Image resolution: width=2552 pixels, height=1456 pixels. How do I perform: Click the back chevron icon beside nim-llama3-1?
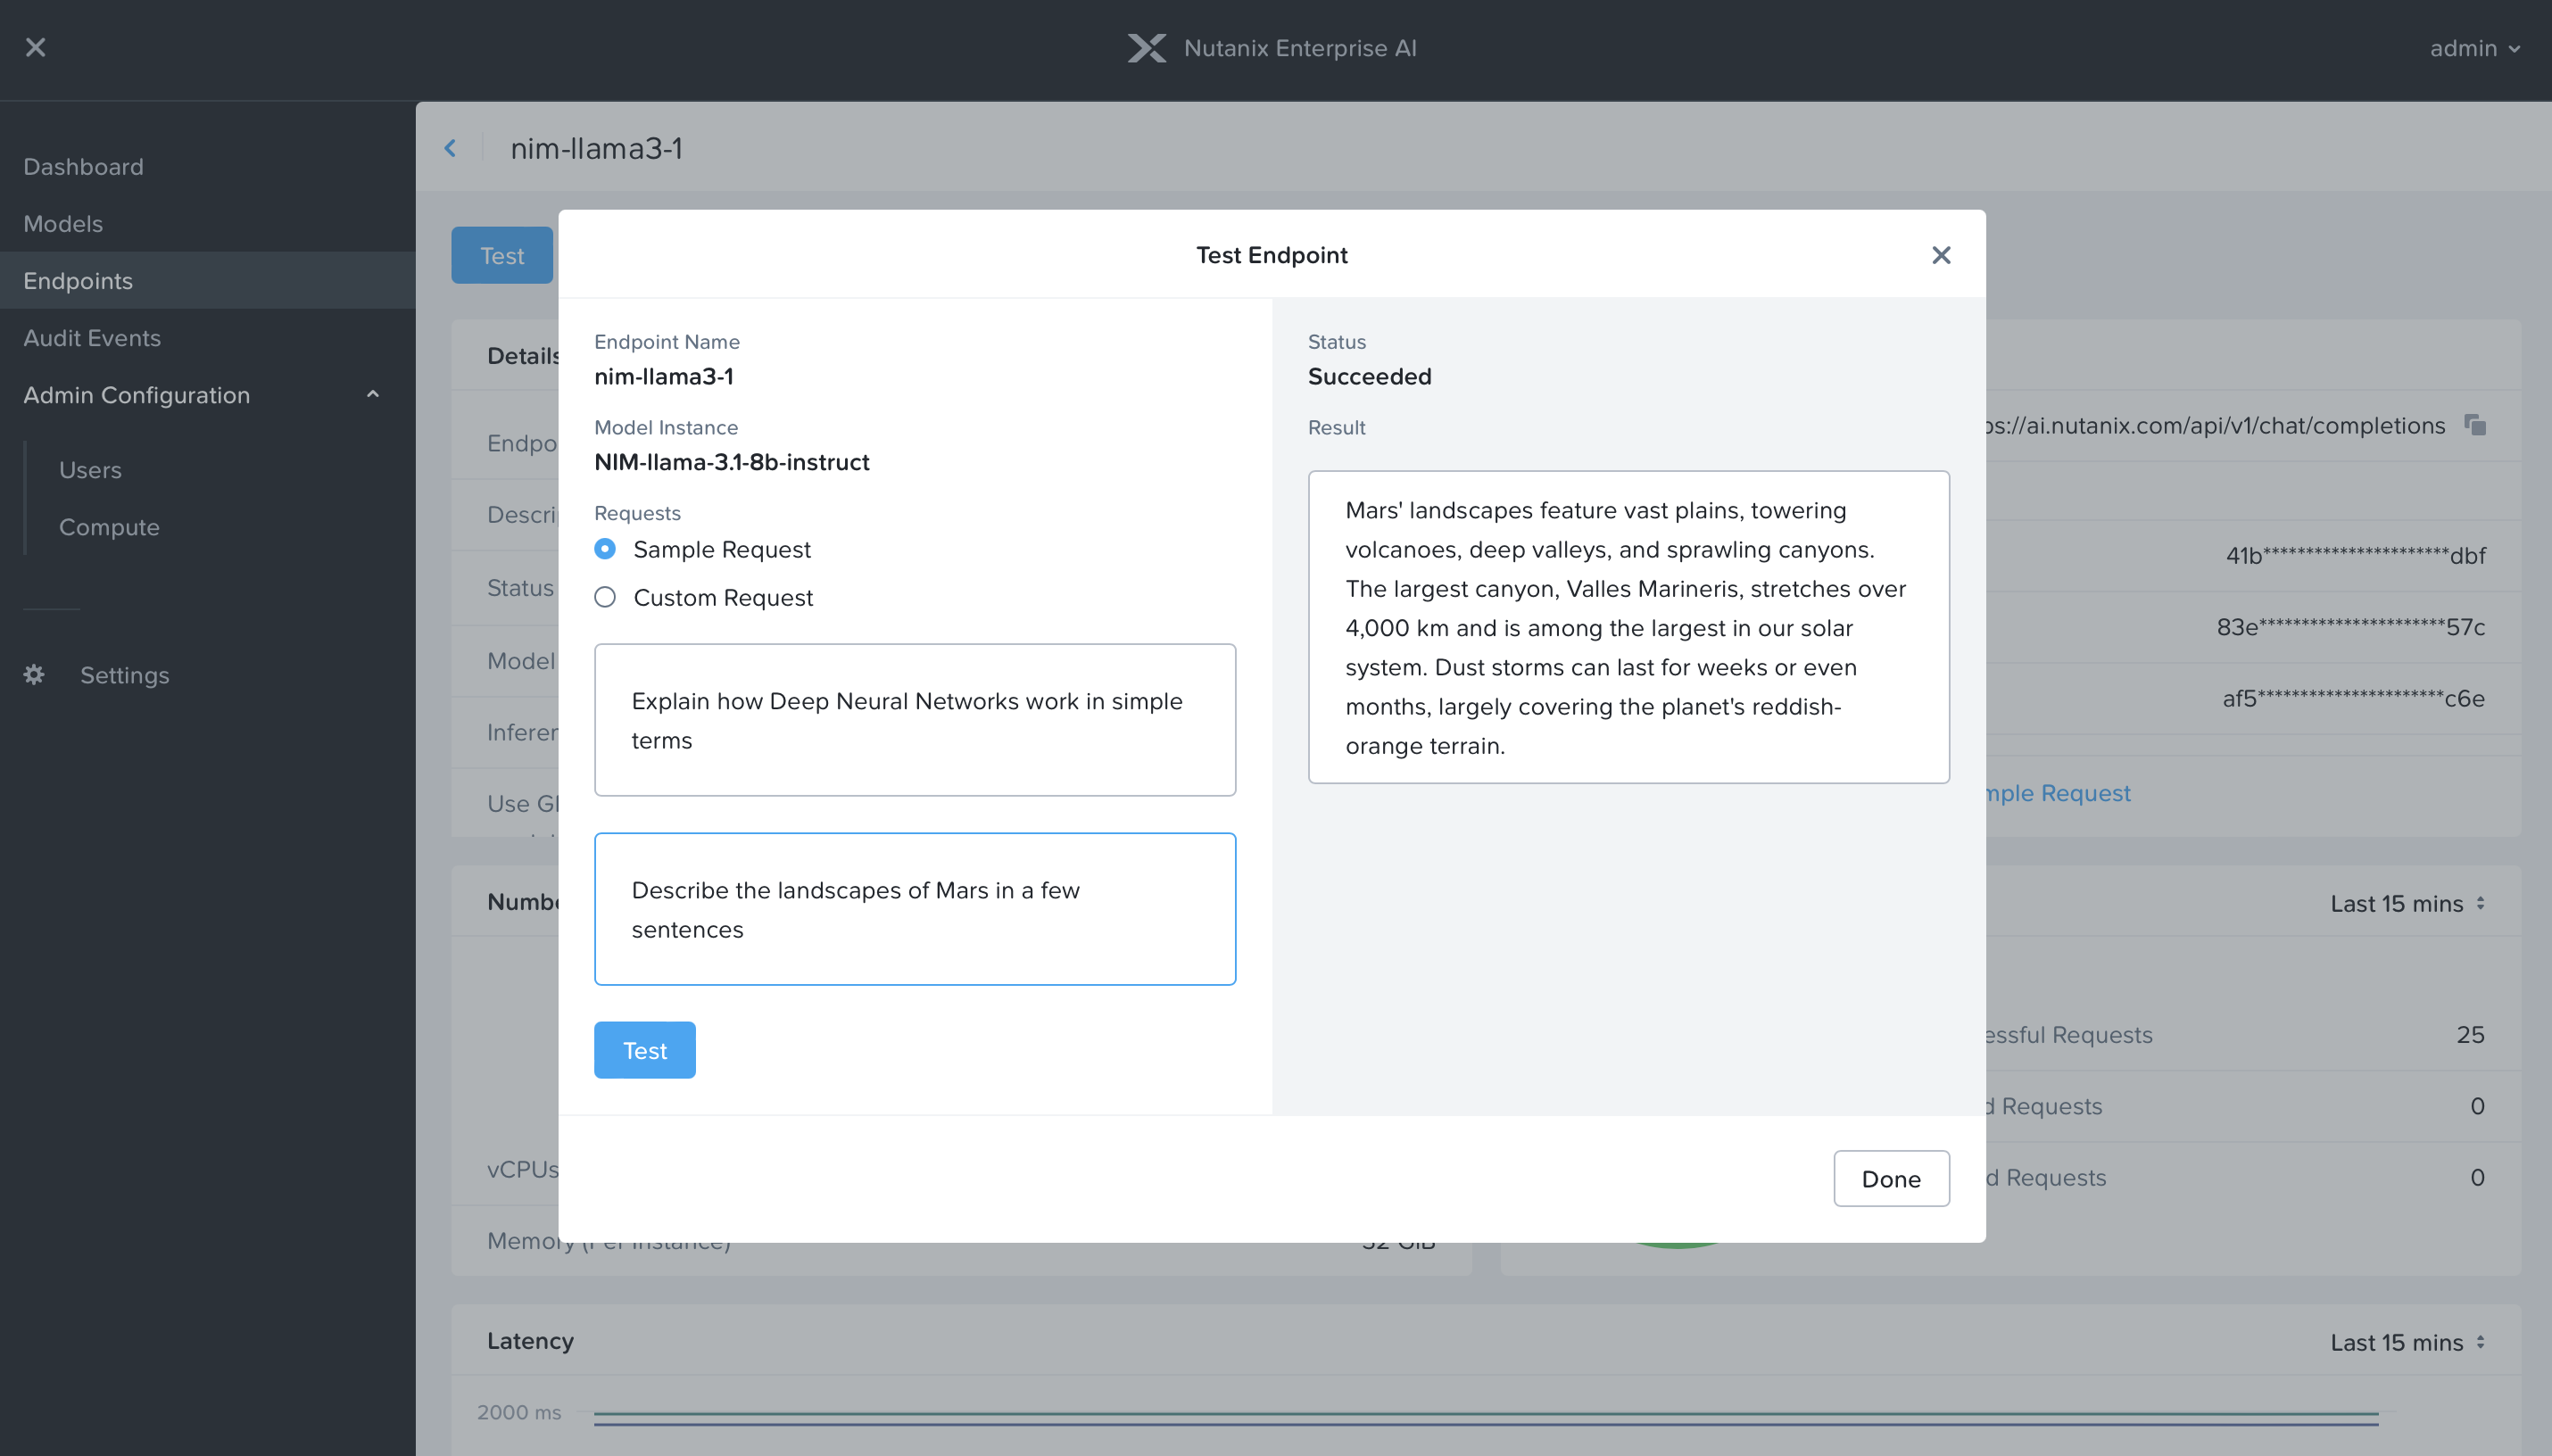(x=454, y=147)
